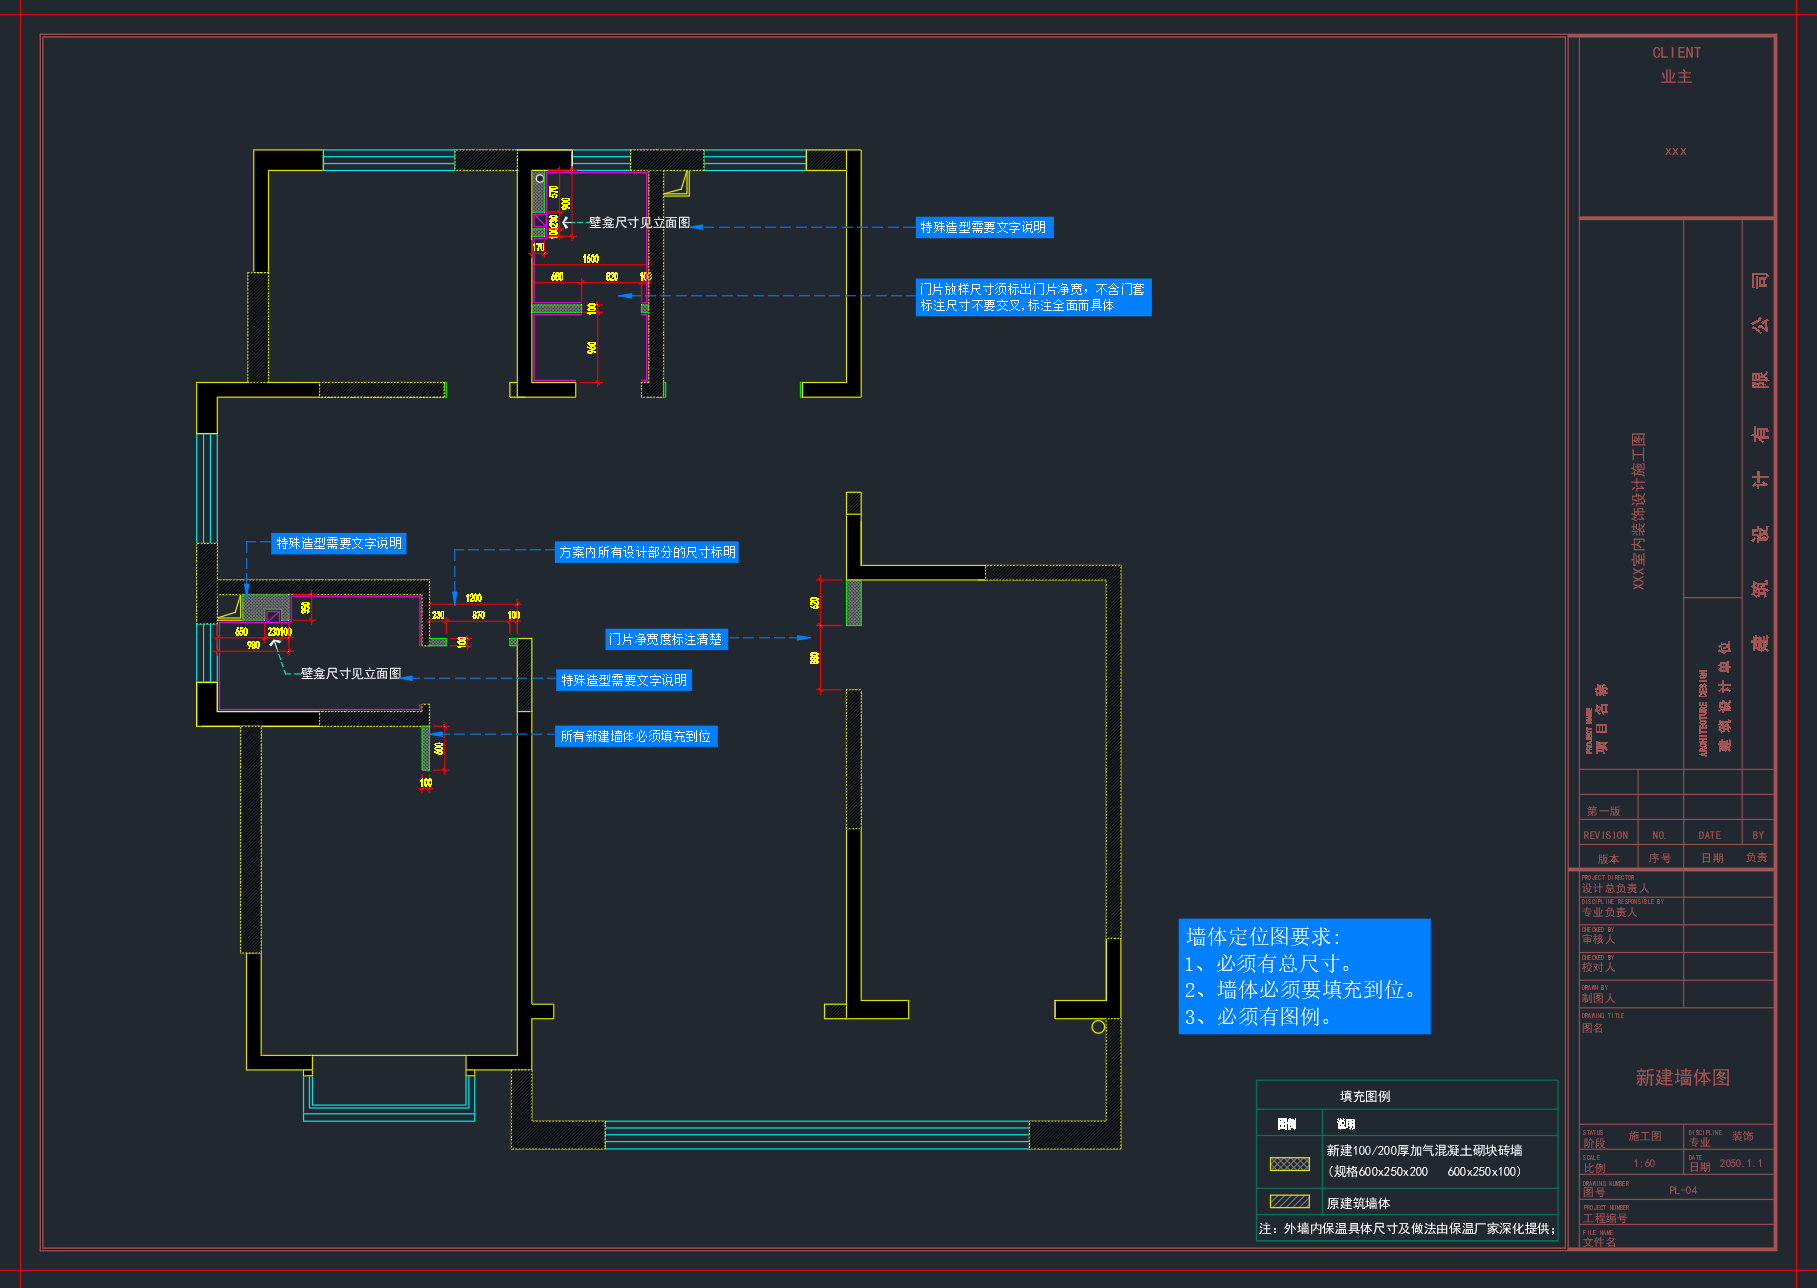Pick the diagonal hatch sample for 原建筑墙体
Image resolution: width=1817 pixels, height=1288 pixels.
(x=1289, y=1201)
